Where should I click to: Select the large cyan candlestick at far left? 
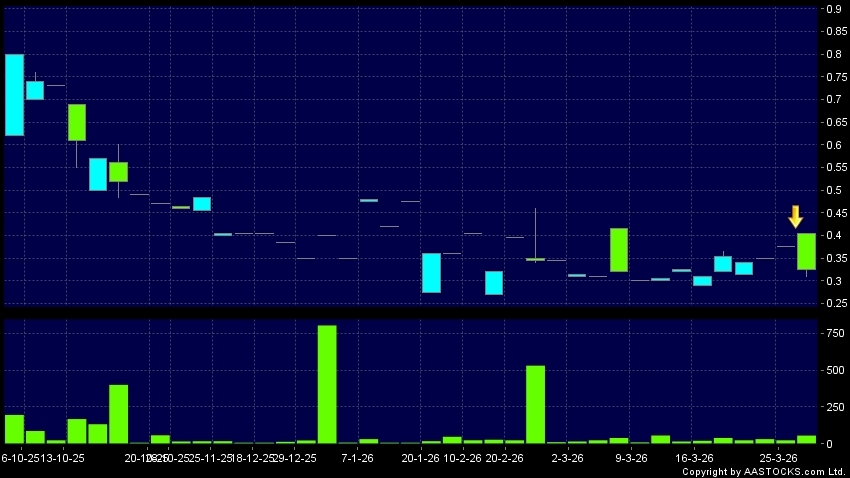point(14,95)
